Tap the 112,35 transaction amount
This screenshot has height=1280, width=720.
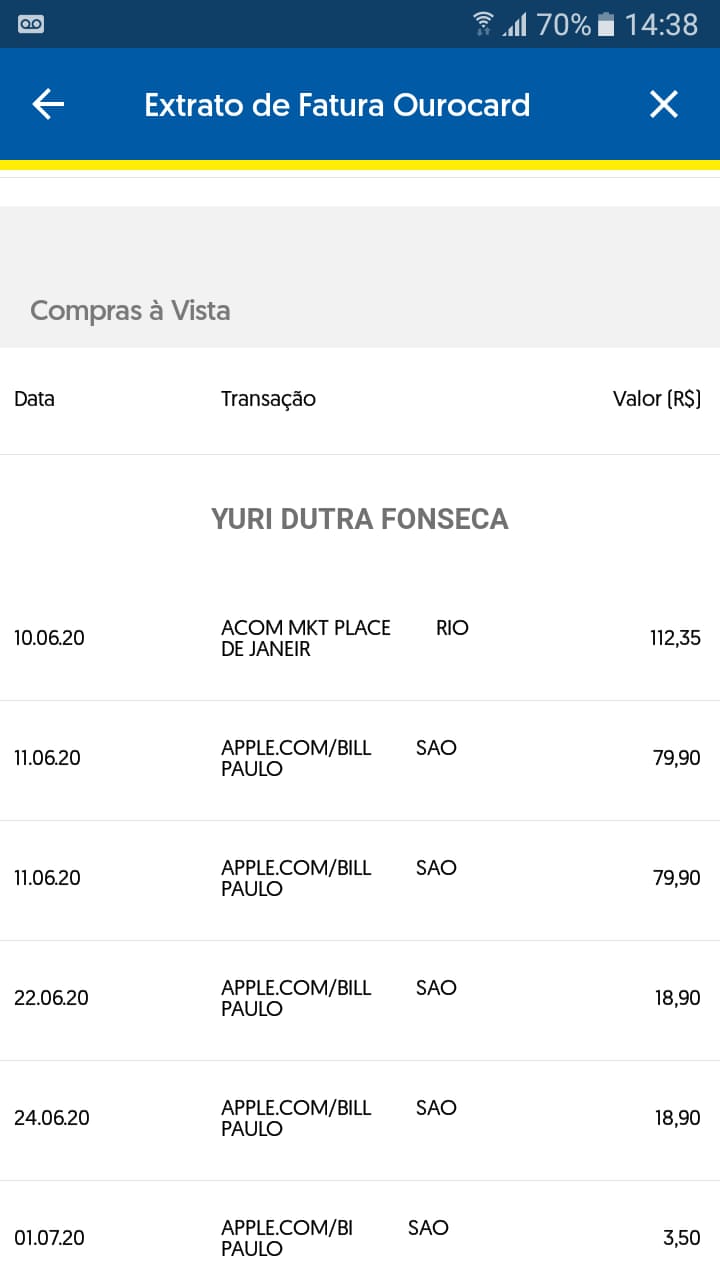tap(675, 638)
